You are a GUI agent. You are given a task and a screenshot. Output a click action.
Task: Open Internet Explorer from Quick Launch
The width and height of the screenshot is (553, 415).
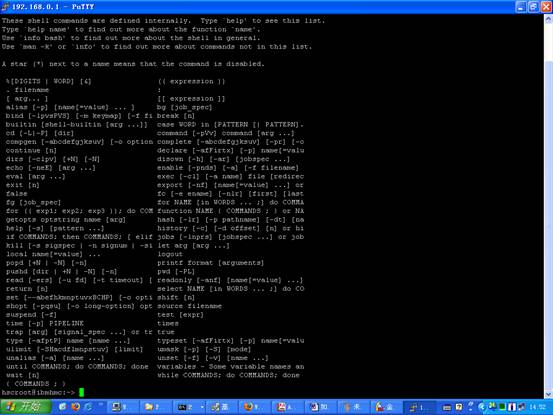coord(88,407)
